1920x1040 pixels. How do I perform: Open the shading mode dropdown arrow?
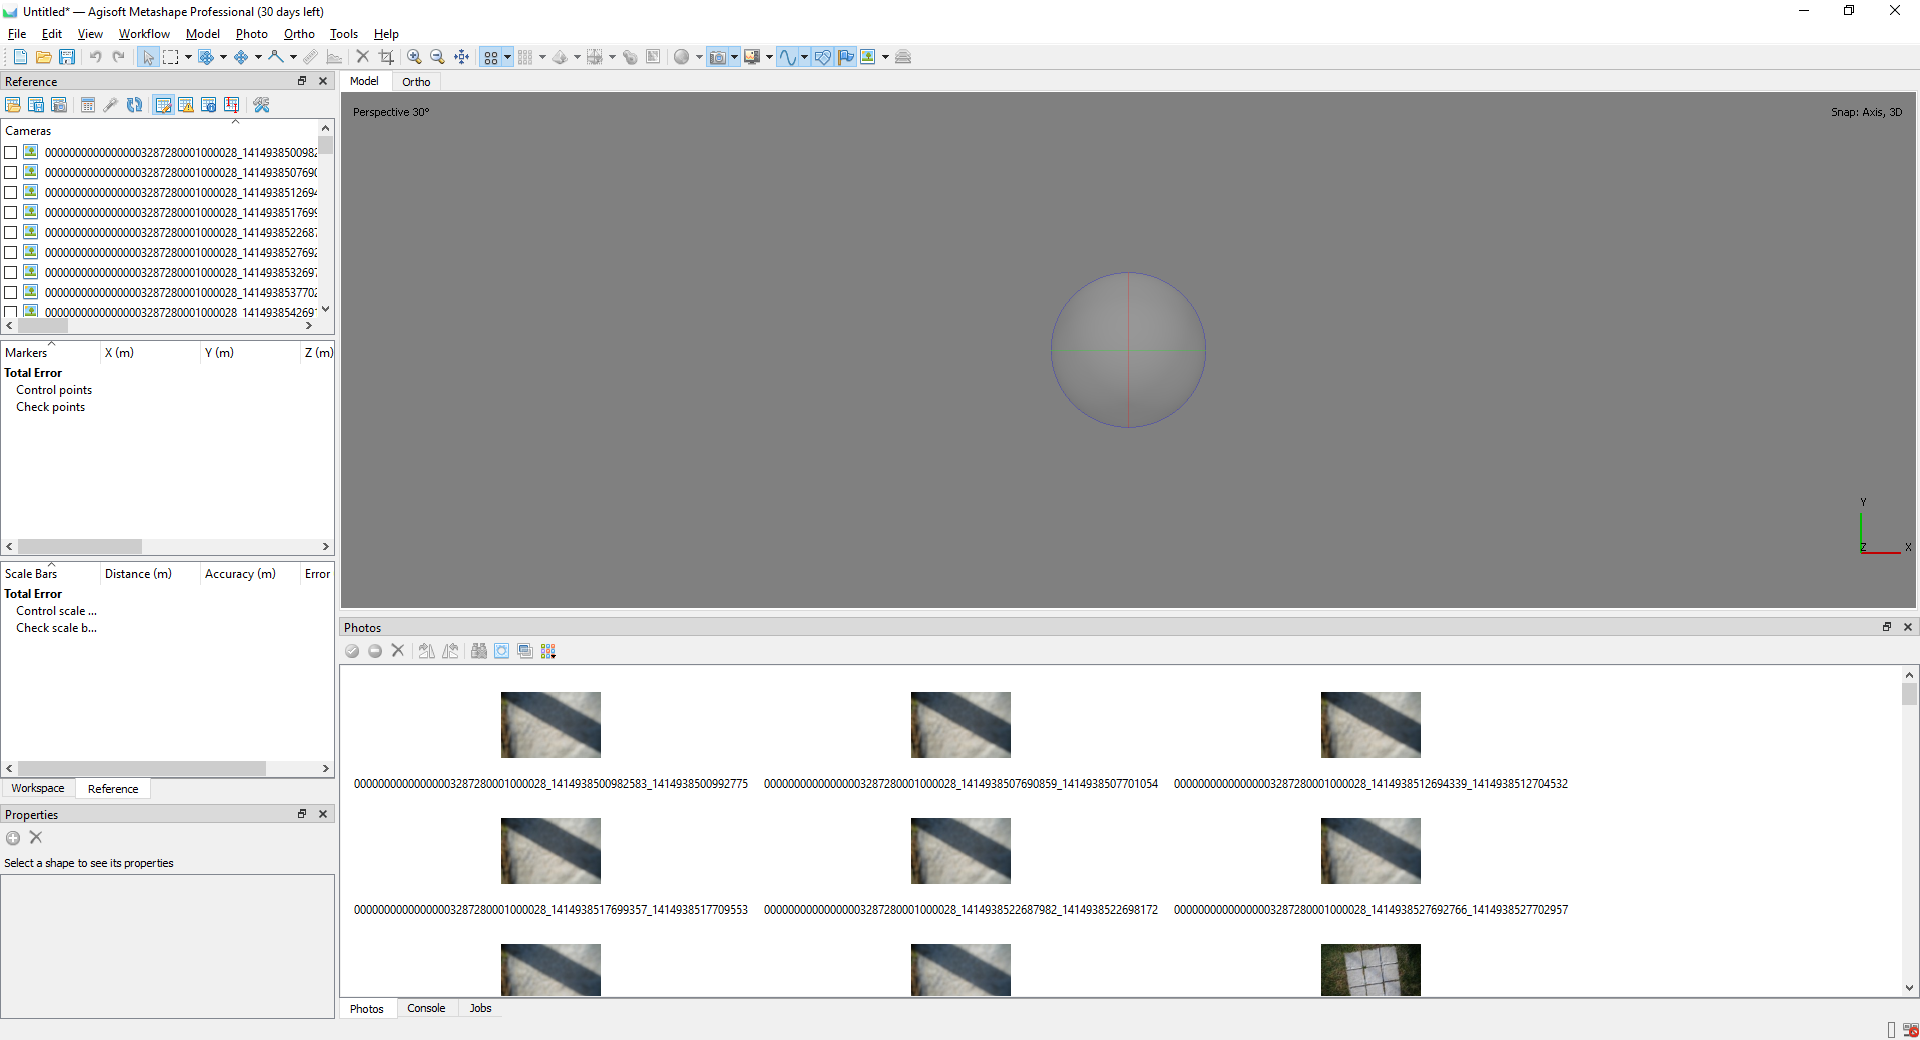click(x=576, y=57)
